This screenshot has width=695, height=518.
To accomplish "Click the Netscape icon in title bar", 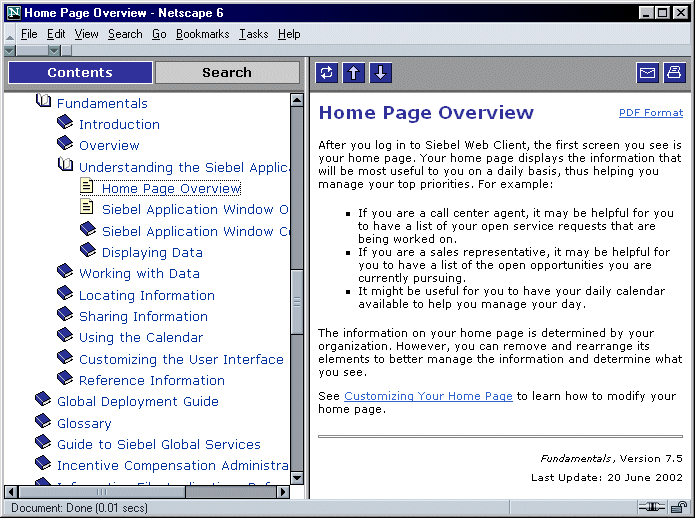I will click(x=14, y=12).
